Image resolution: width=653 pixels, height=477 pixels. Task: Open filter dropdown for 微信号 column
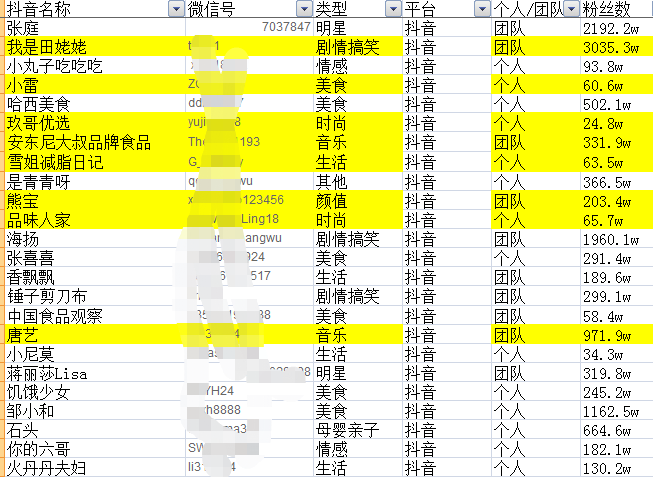point(304,8)
